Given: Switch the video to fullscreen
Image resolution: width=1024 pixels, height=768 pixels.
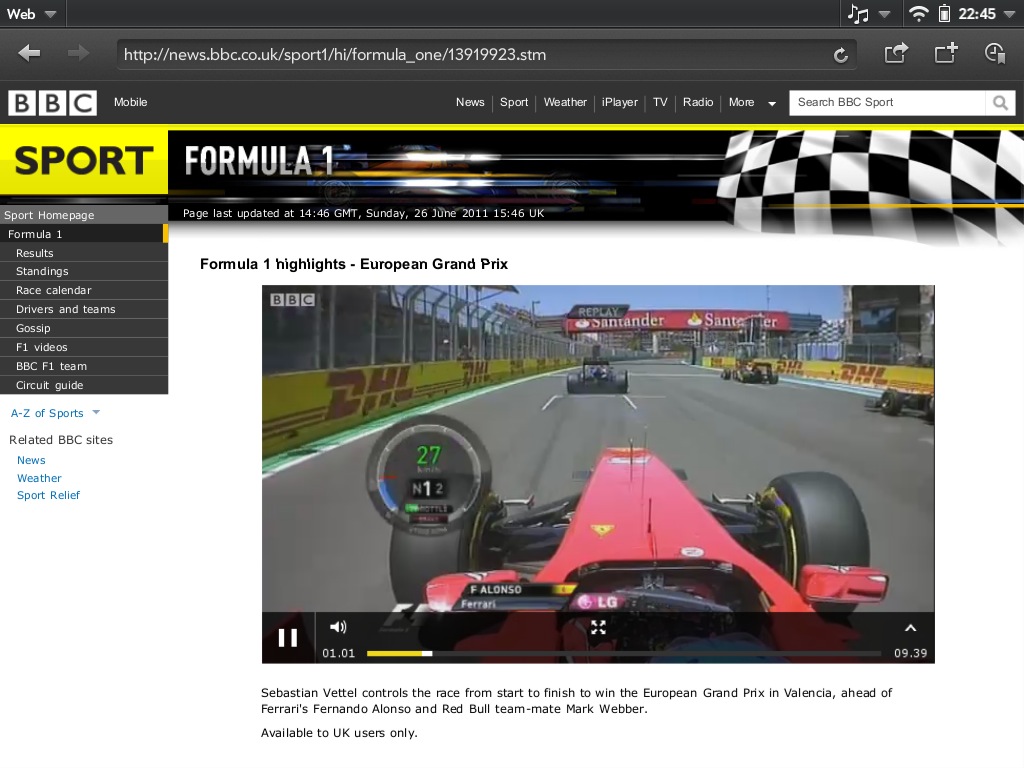Looking at the screenshot, I should tap(598, 628).
